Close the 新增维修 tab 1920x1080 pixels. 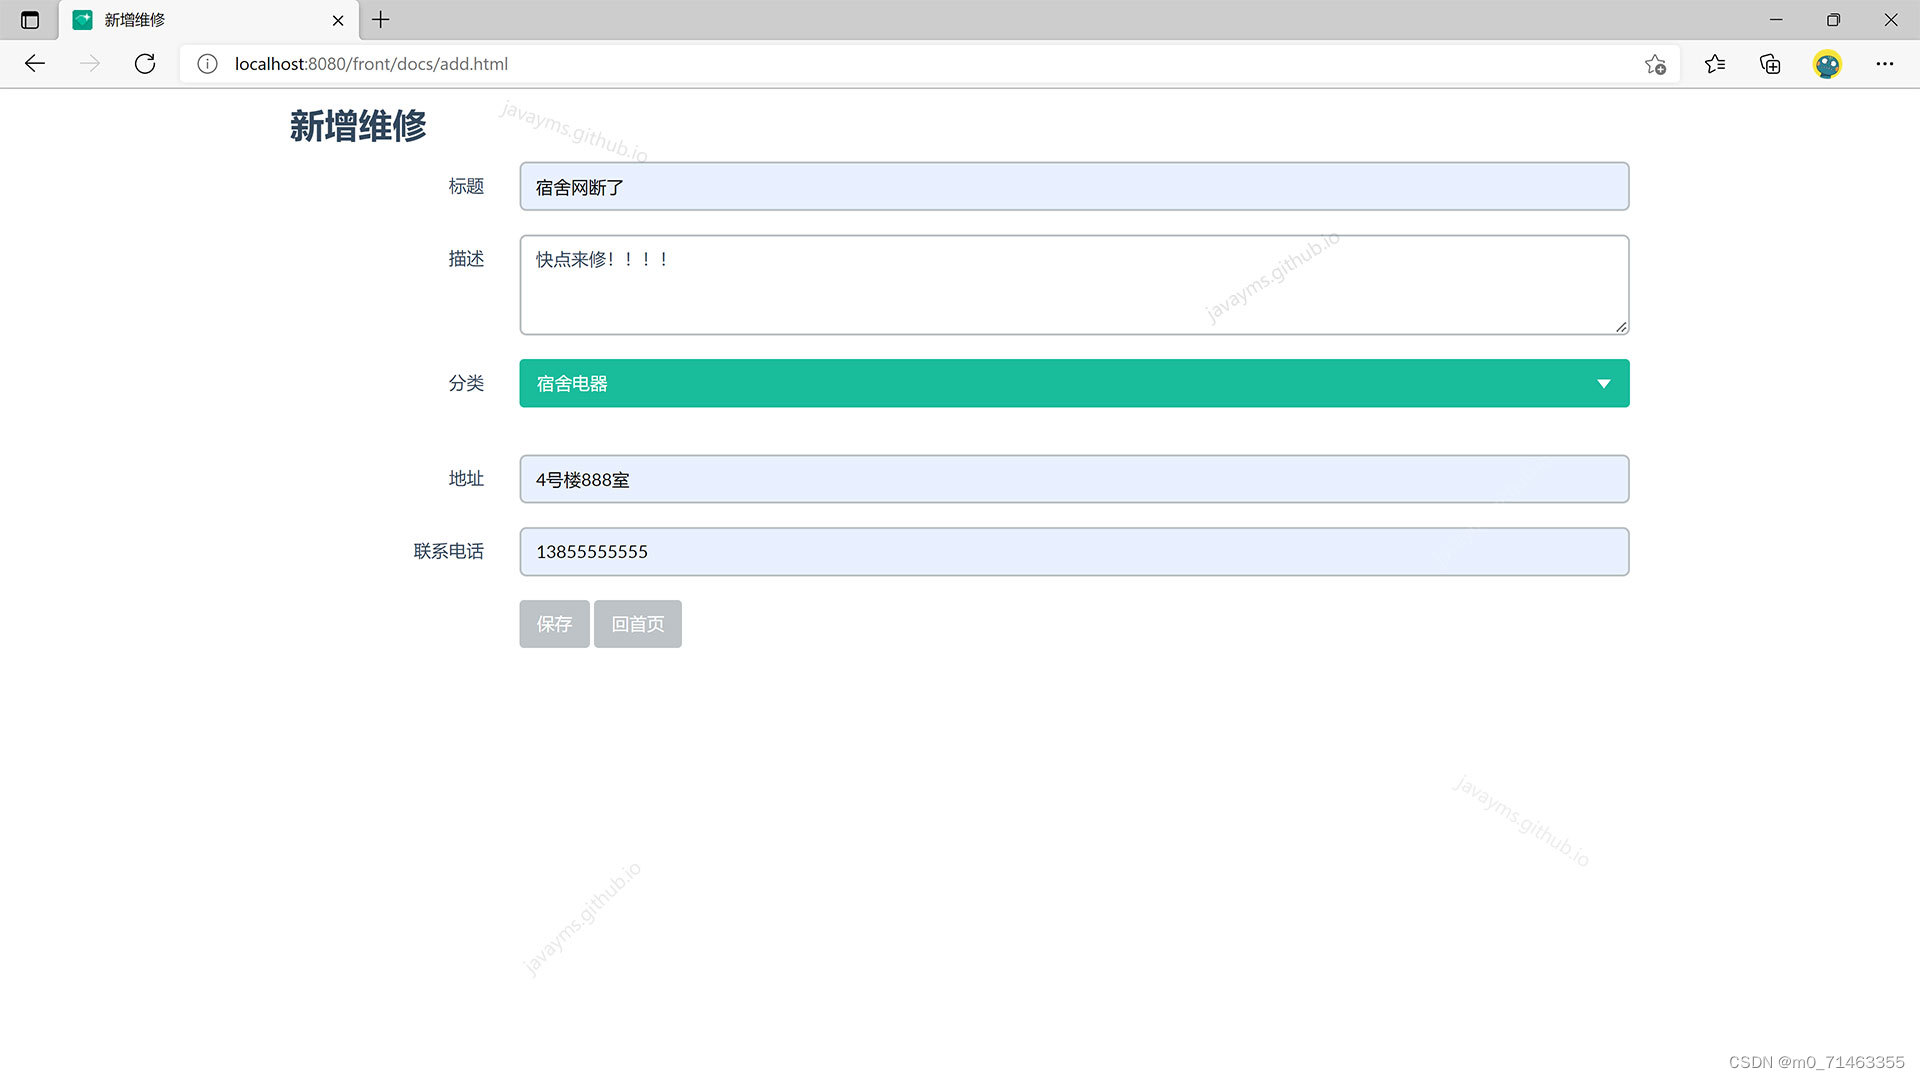(338, 20)
